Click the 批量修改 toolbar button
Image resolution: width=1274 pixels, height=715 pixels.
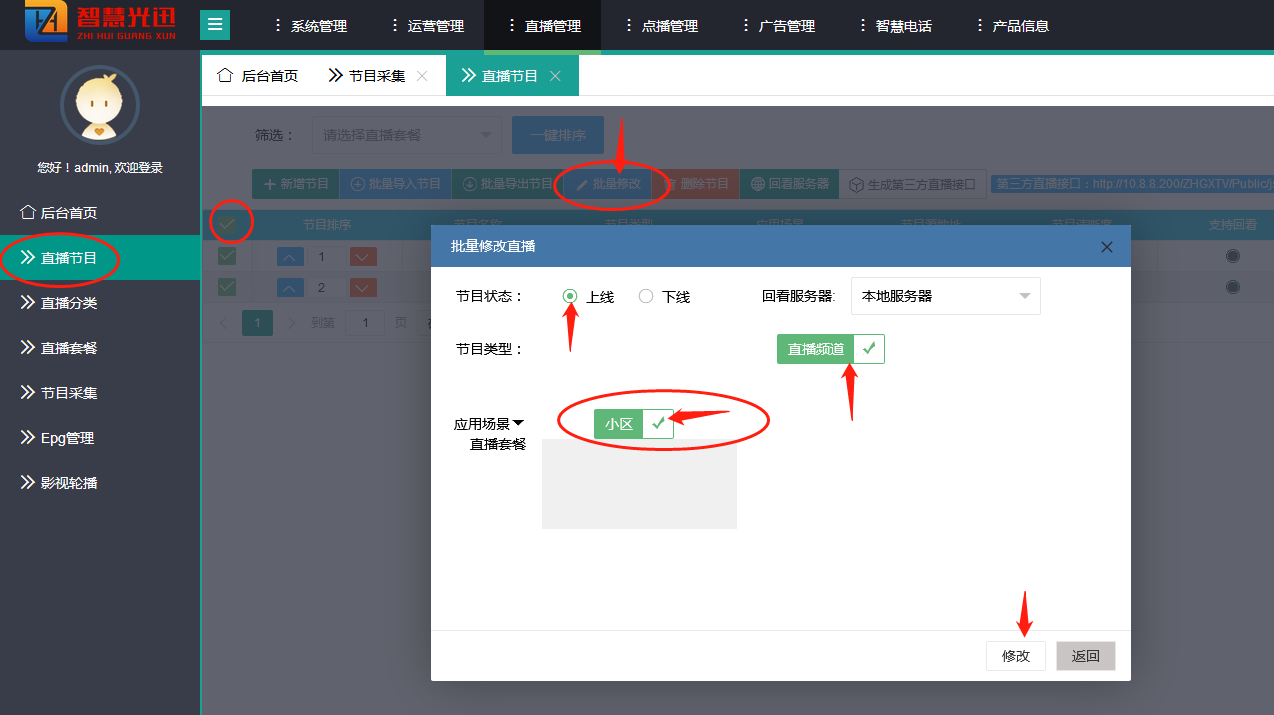608,184
